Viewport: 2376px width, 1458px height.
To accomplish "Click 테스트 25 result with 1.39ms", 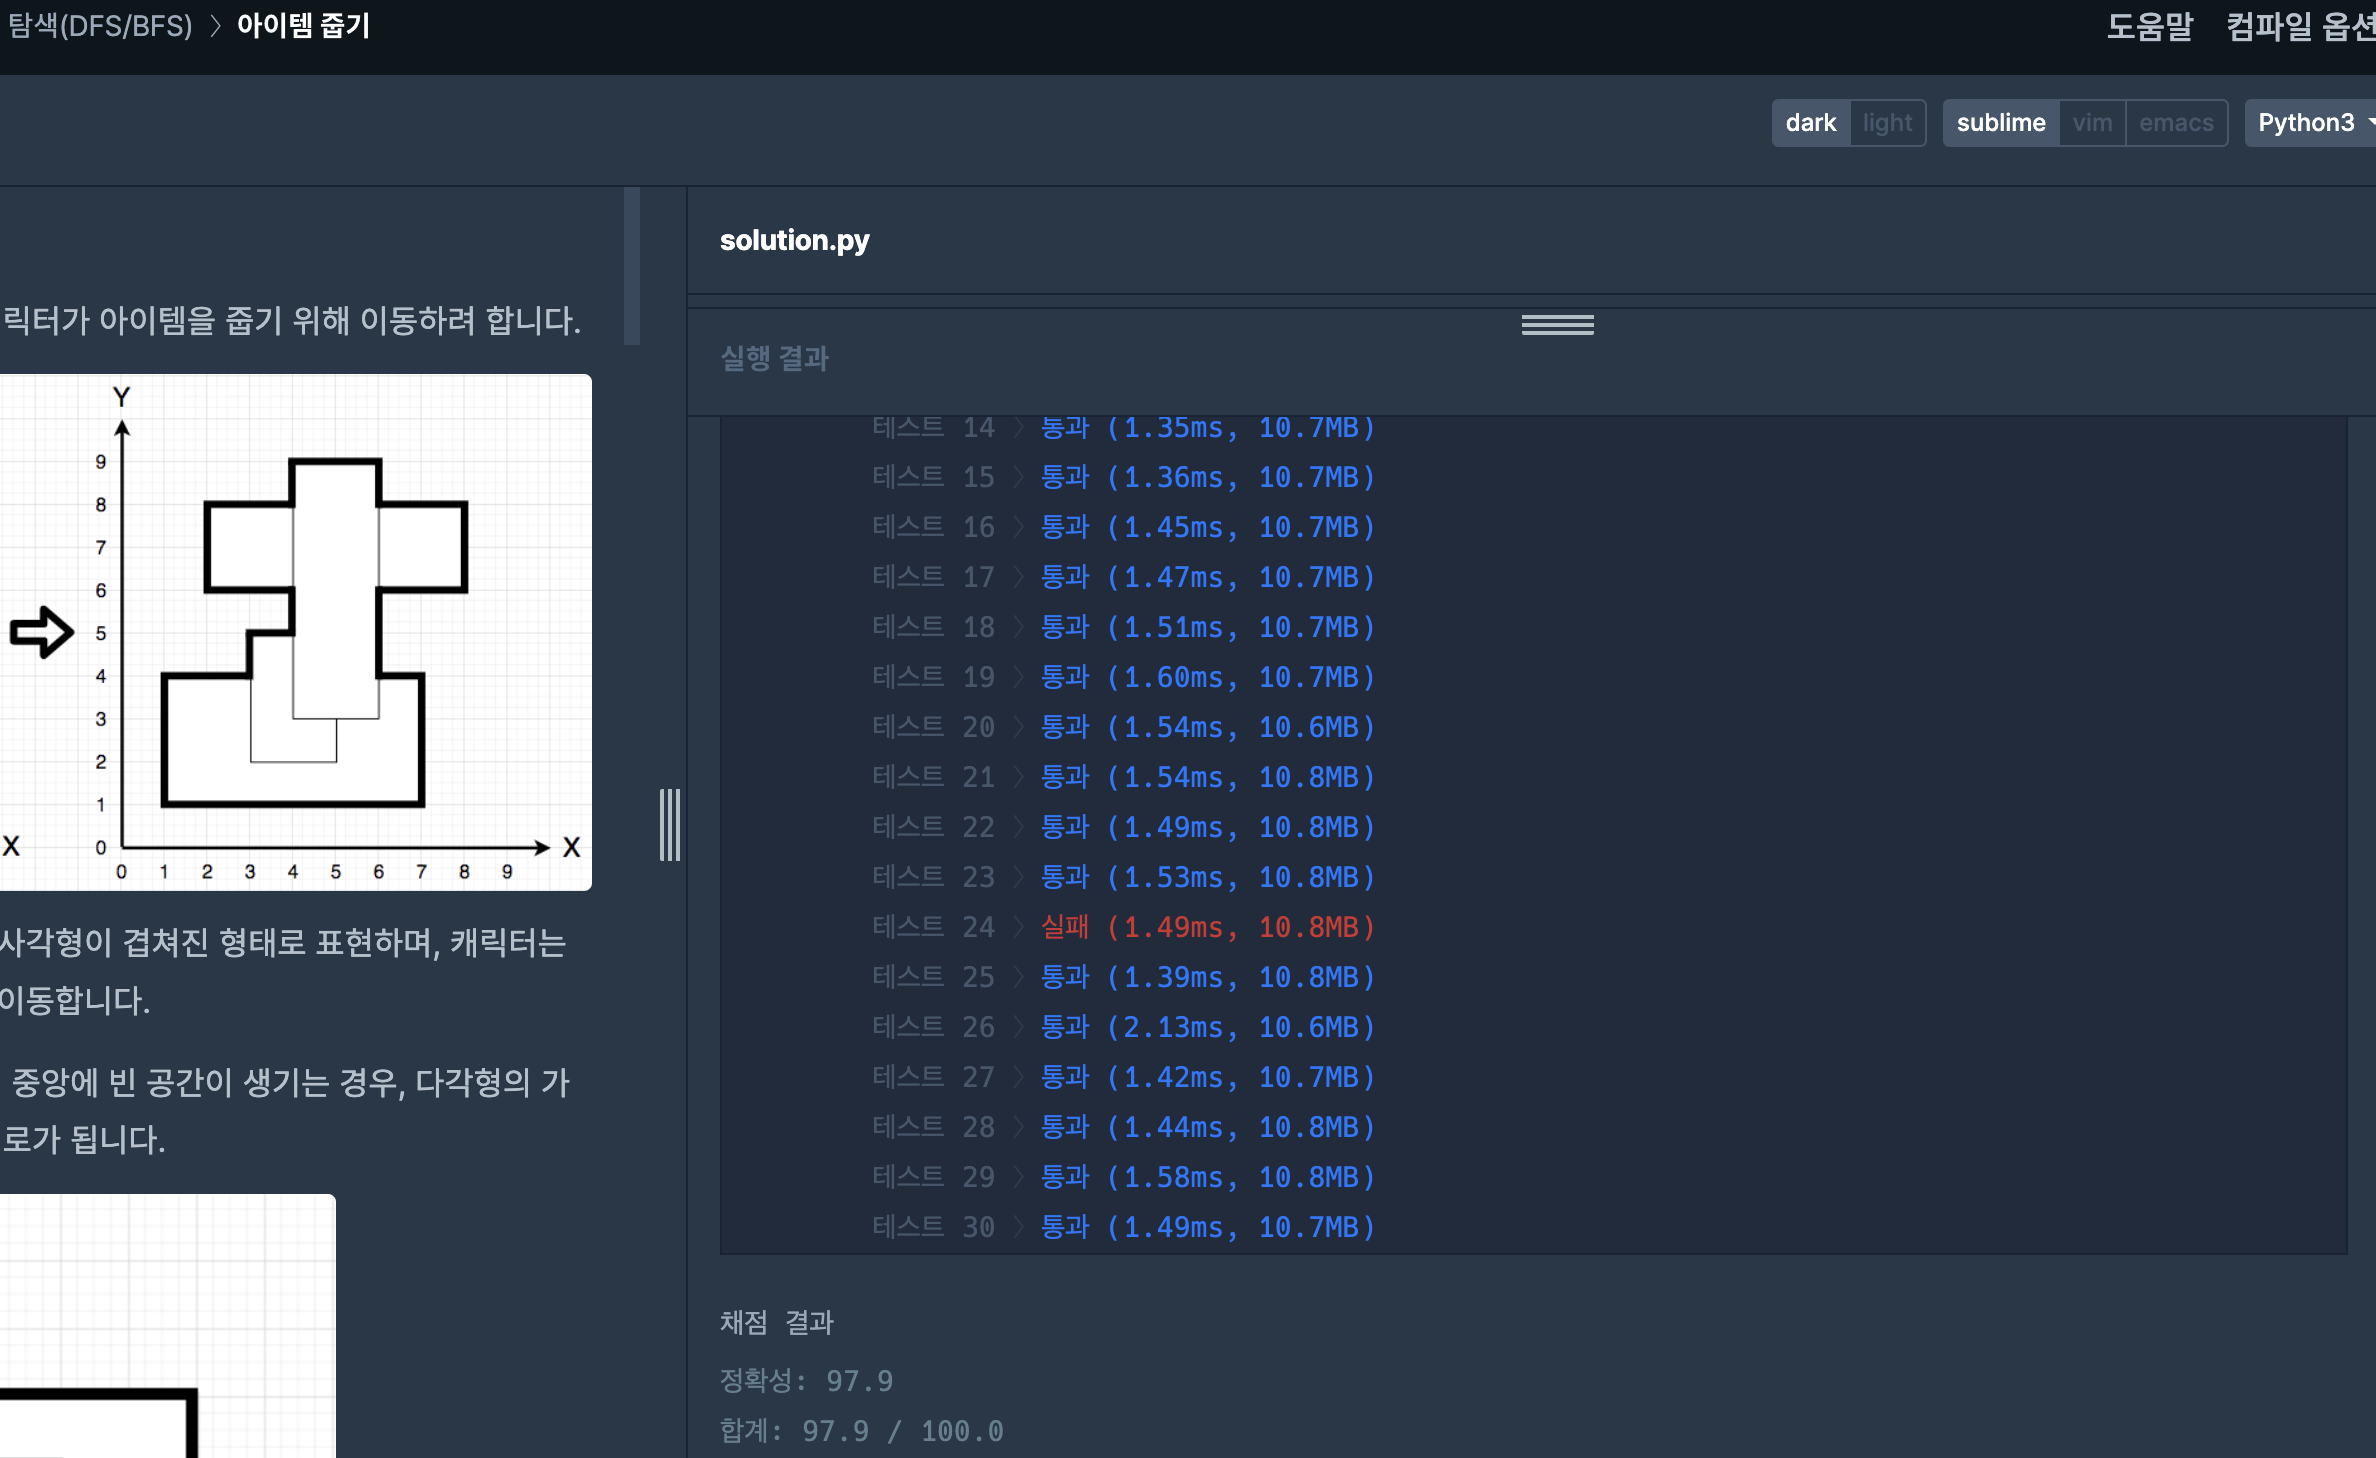I will pyautogui.click(x=1124, y=977).
